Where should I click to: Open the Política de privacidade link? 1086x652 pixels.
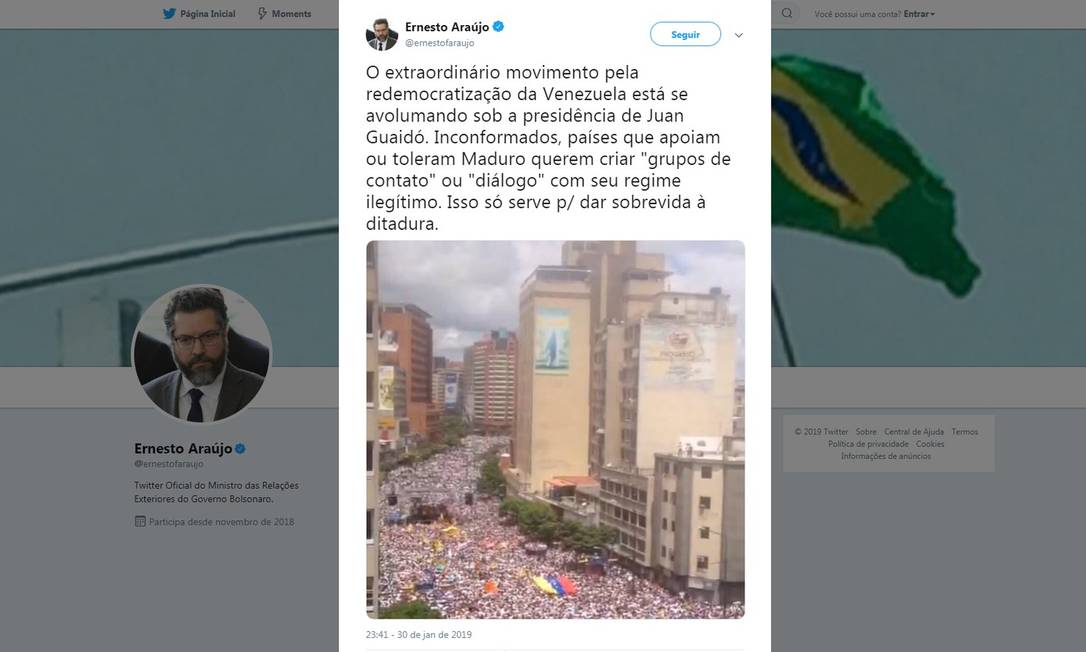[x=868, y=444]
